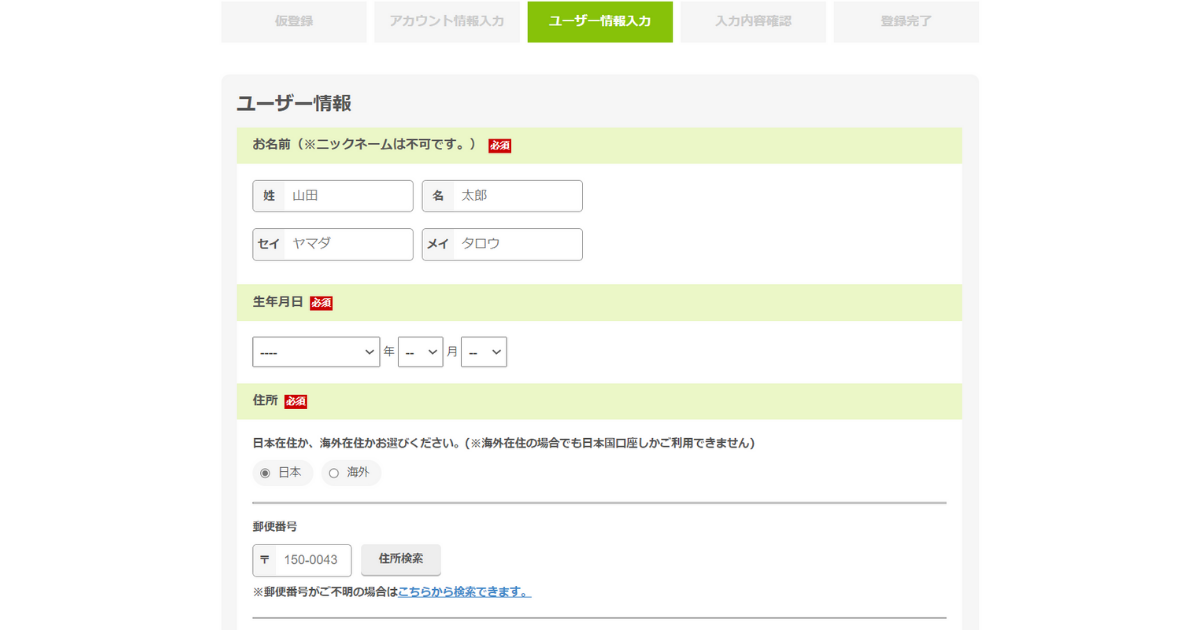Image resolution: width=1200 pixels, height=630 pixels.
Task: Click the メイ prefix label
Action: coord(438,244)
